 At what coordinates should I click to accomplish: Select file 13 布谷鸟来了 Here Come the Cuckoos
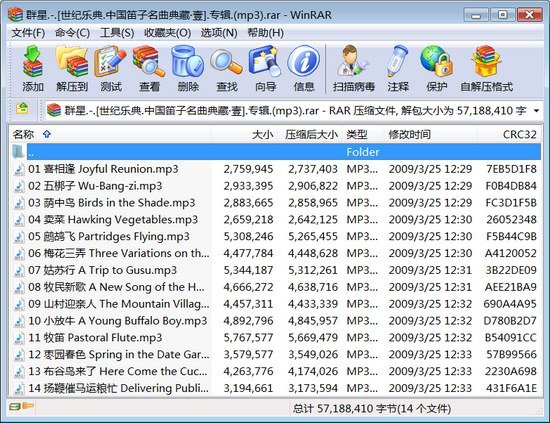coord(276,371)
